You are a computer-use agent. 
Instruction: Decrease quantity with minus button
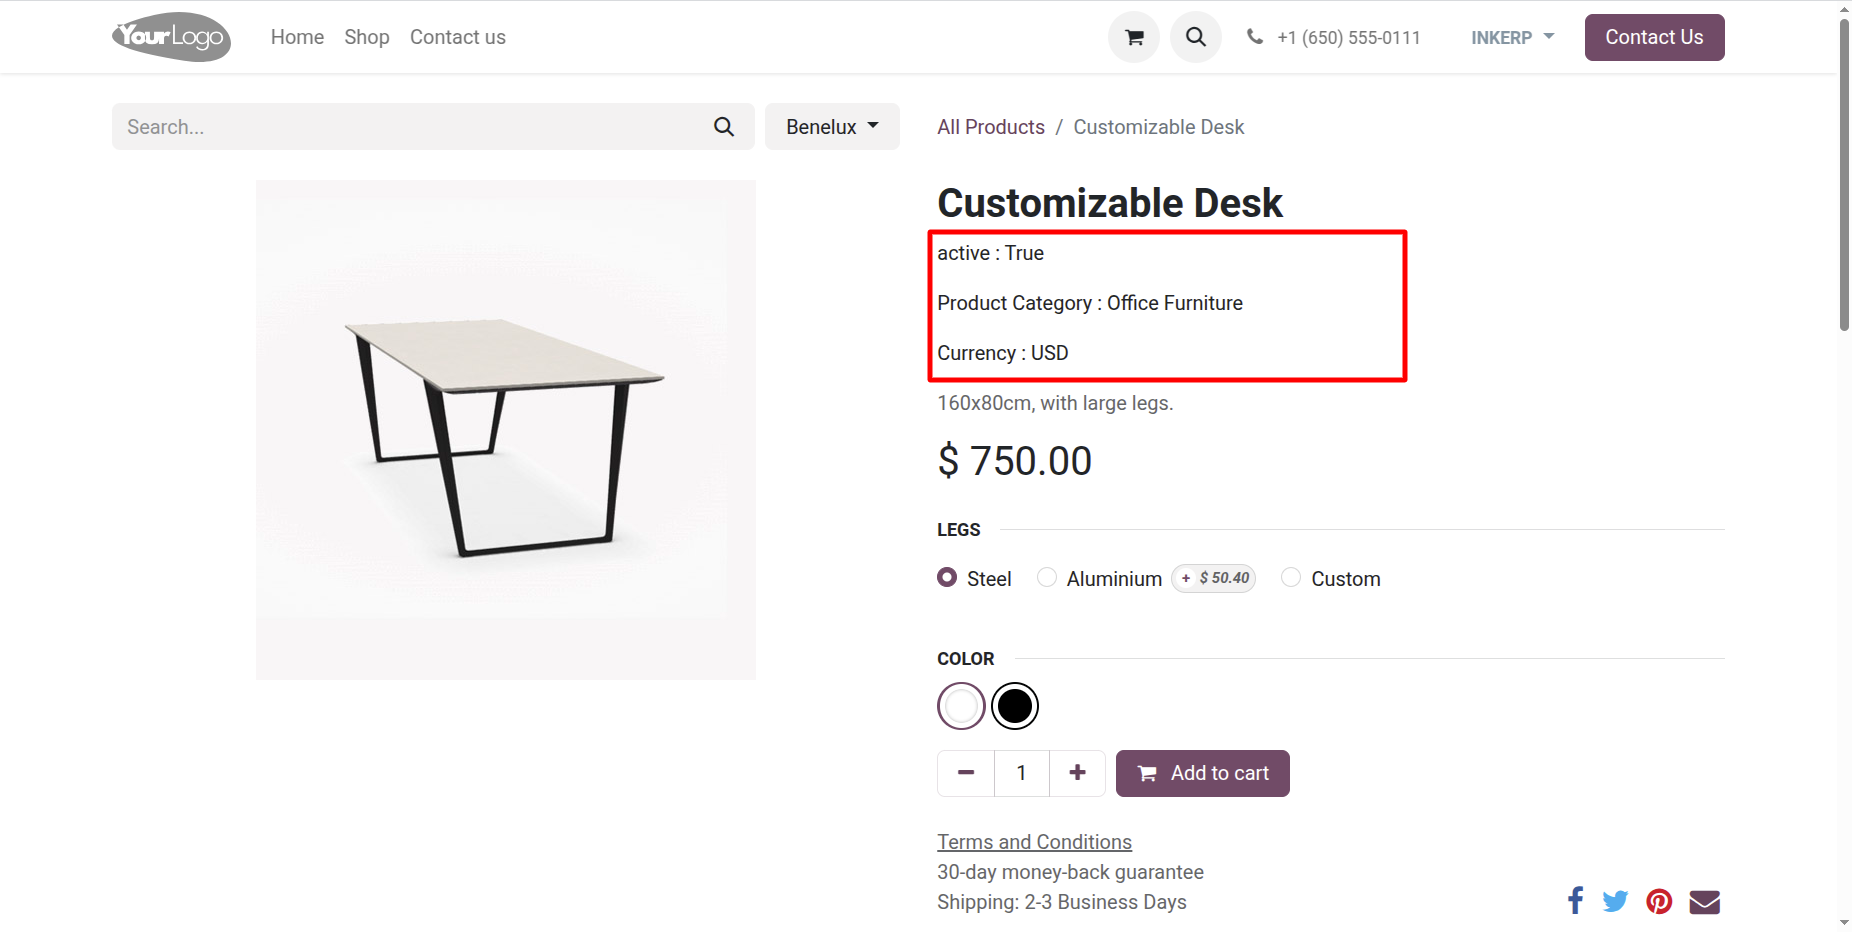click(966, 773)
